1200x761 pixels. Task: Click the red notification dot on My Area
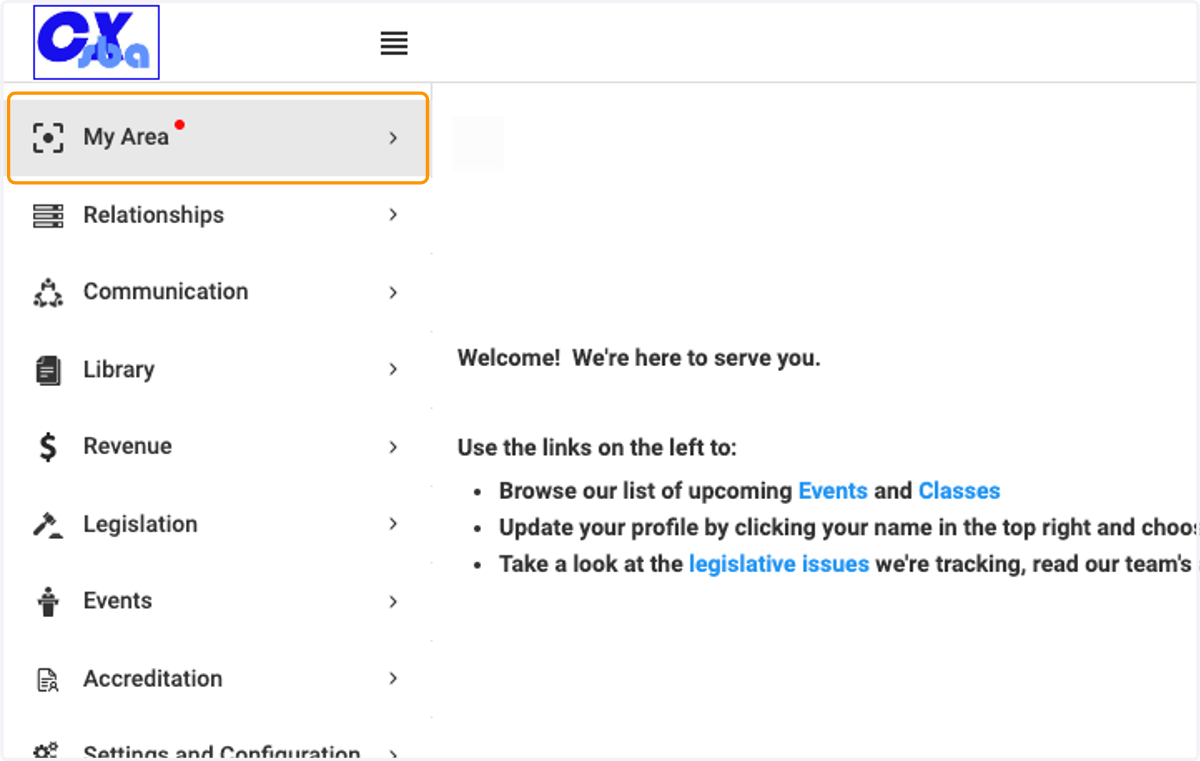point(179,125)
